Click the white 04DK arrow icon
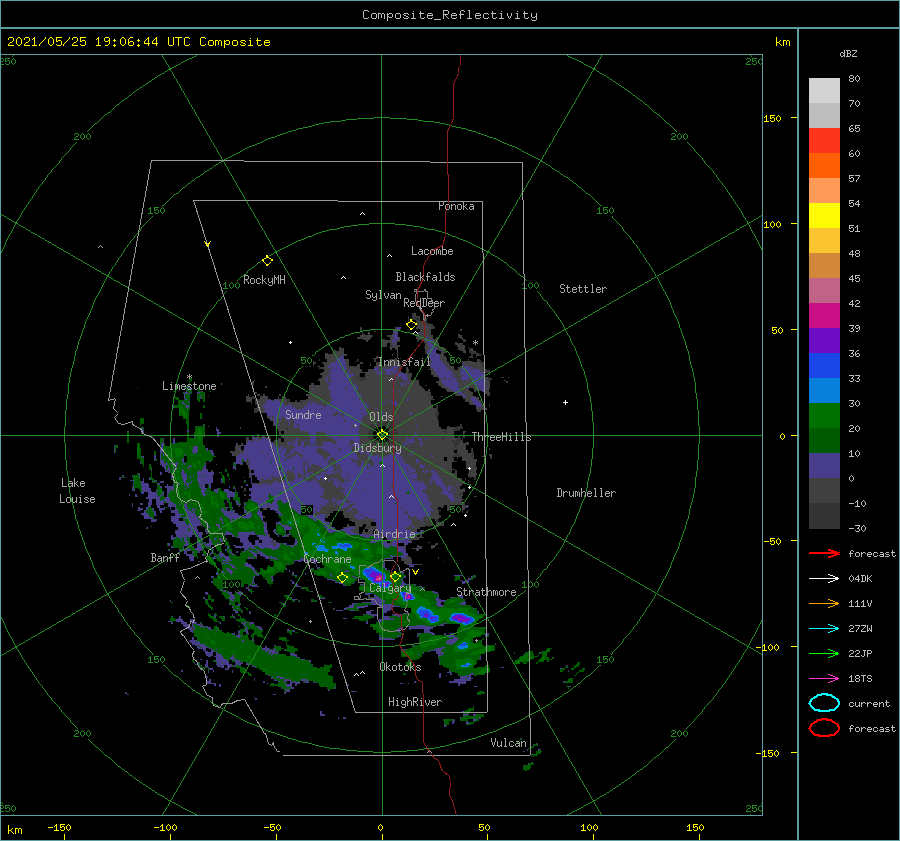The height and width of the screenshot is (841, 900). (824, 578)
